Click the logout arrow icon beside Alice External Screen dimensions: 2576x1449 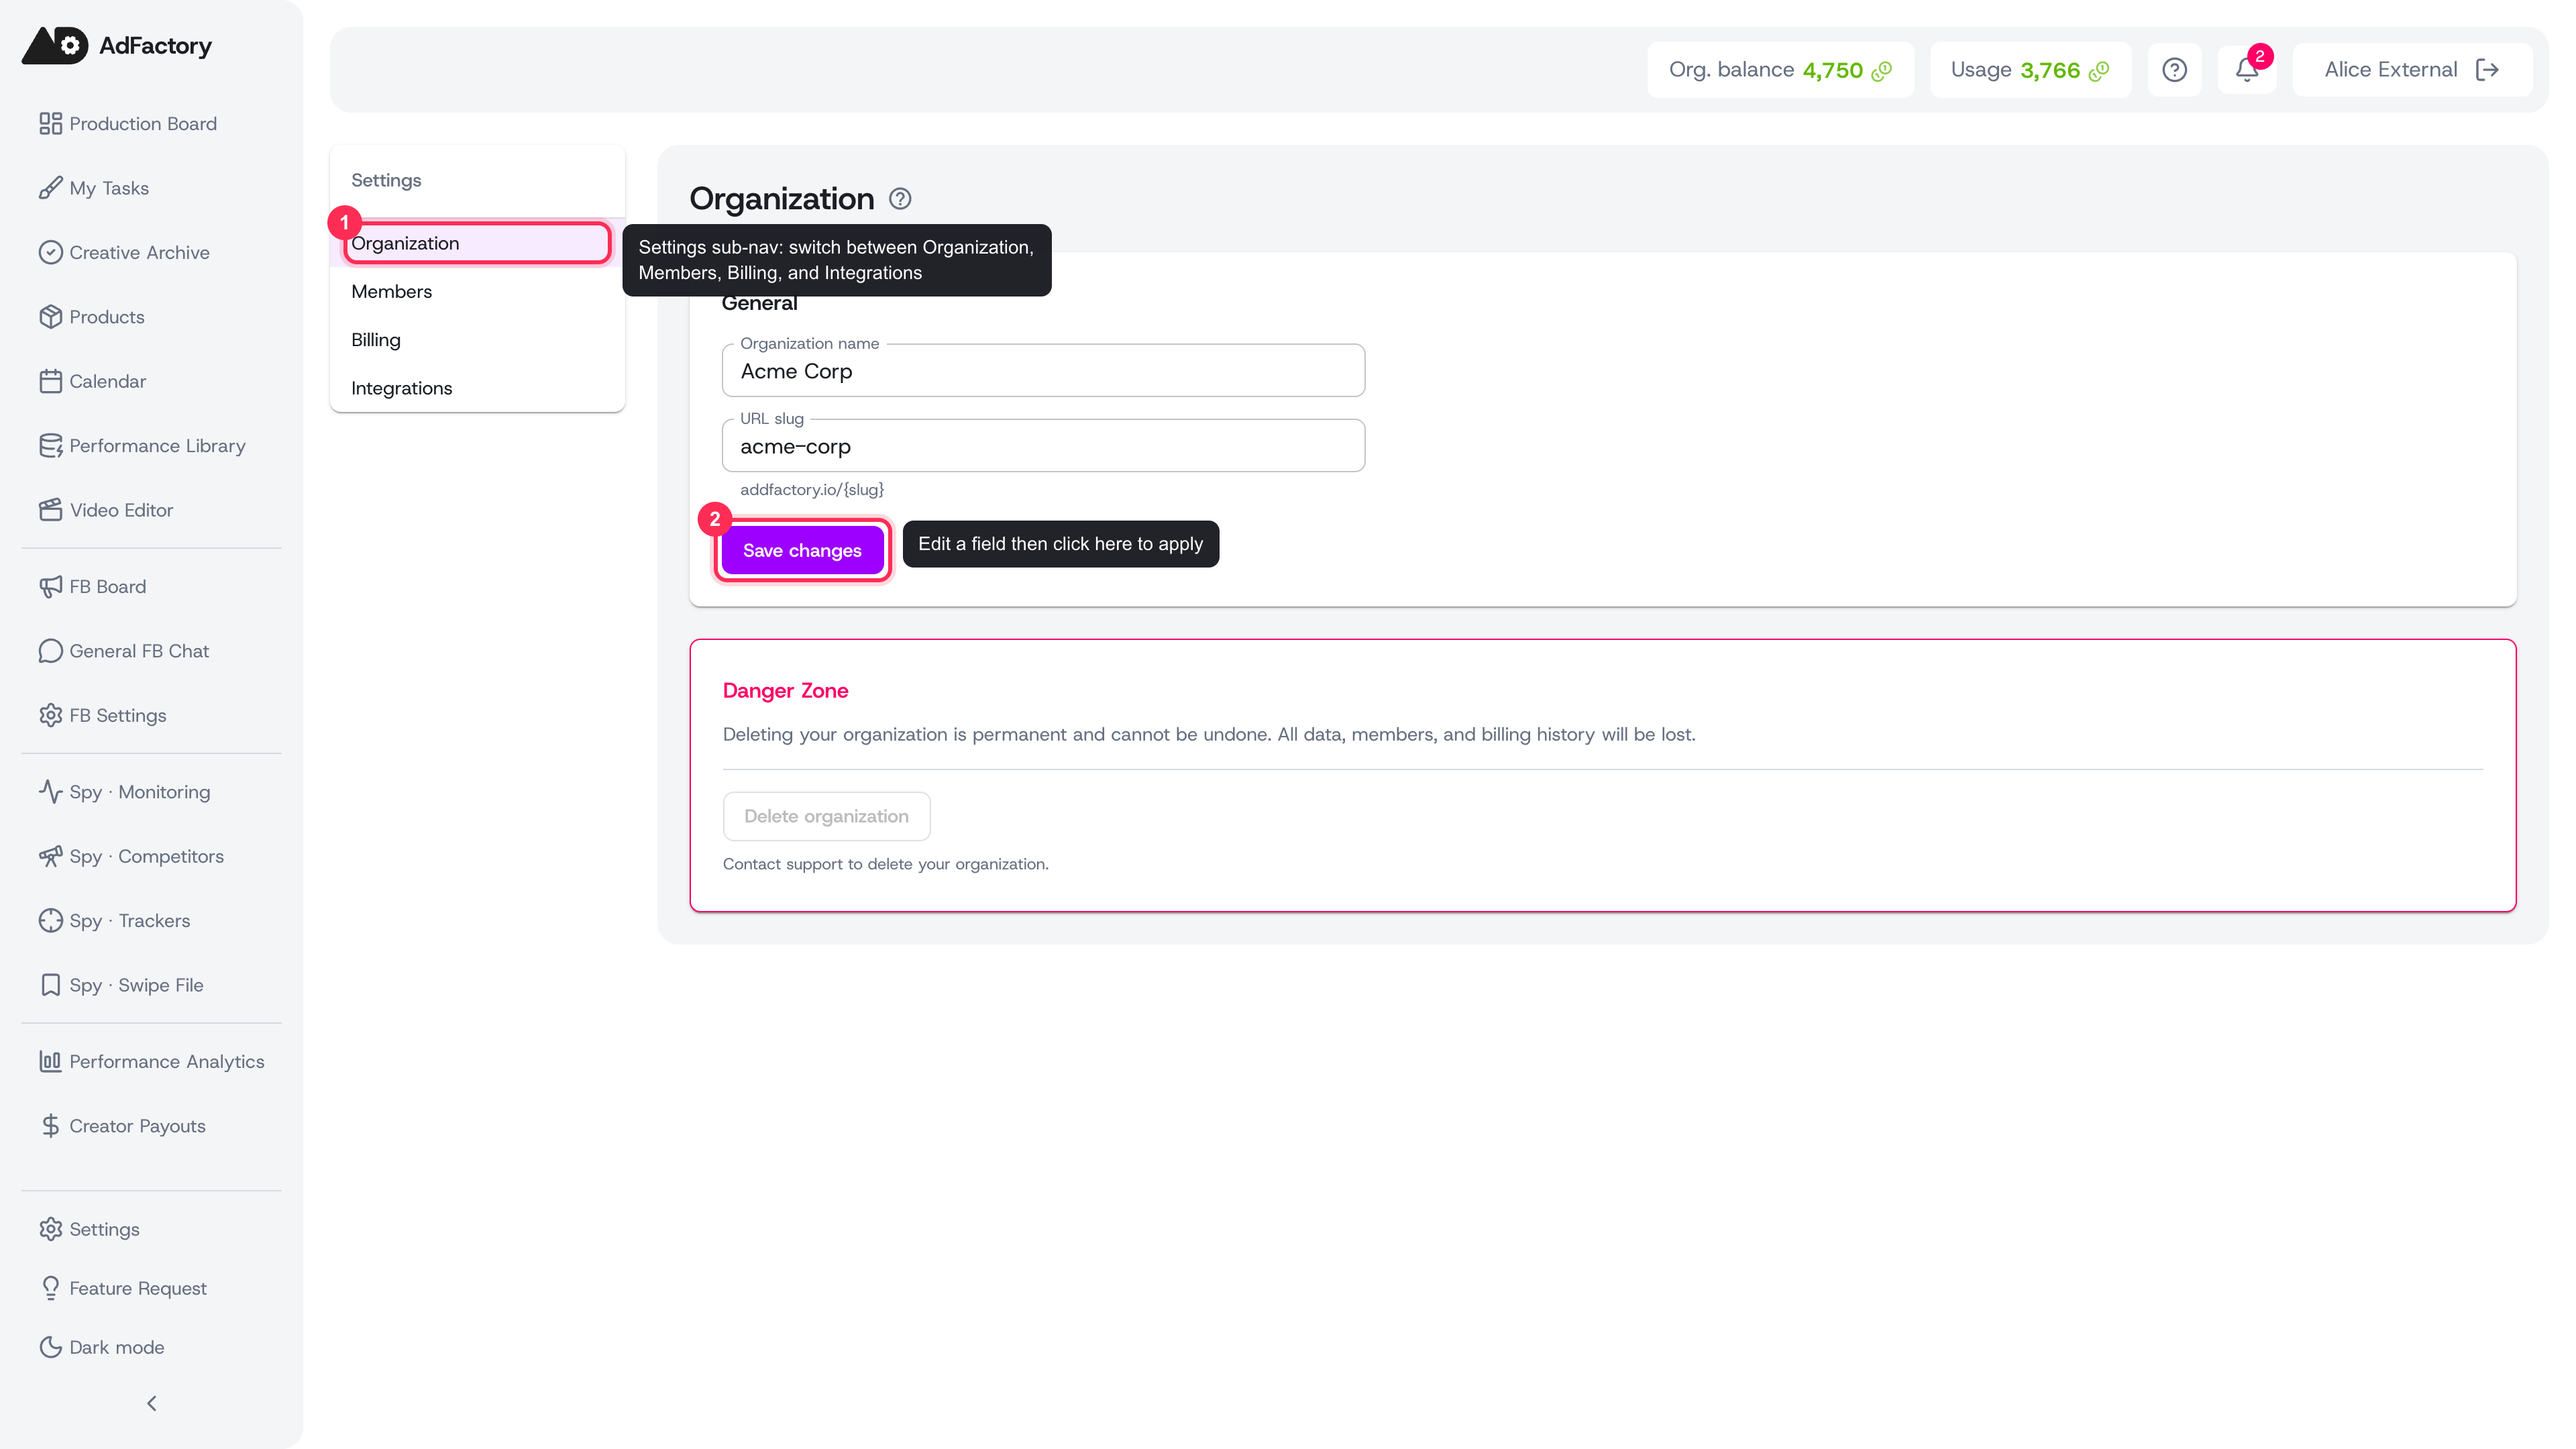coord(2487,70)
